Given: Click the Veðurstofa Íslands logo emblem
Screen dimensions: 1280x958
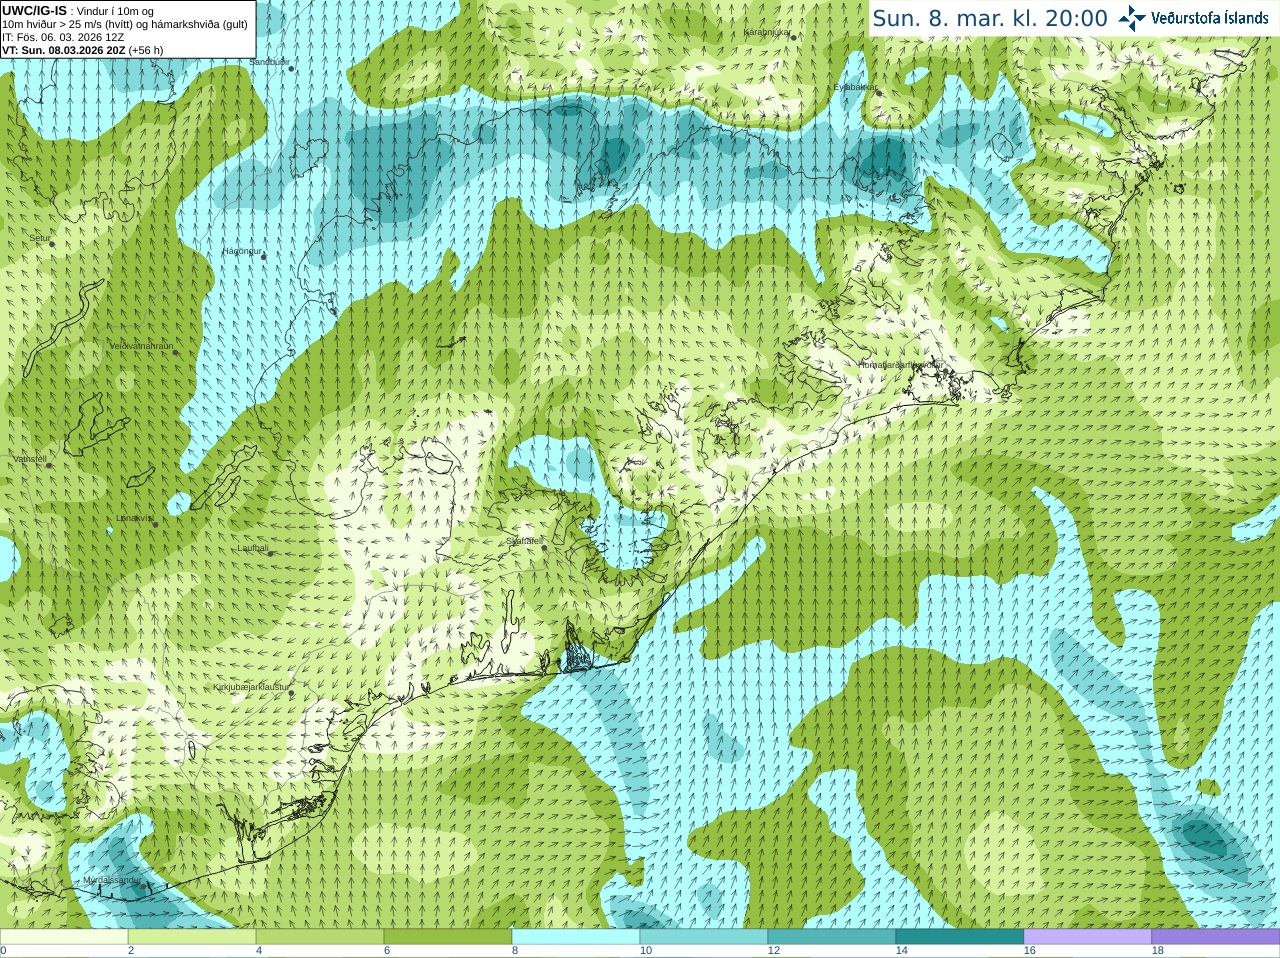Looking at the screenshot, I should click(1132, 18).
